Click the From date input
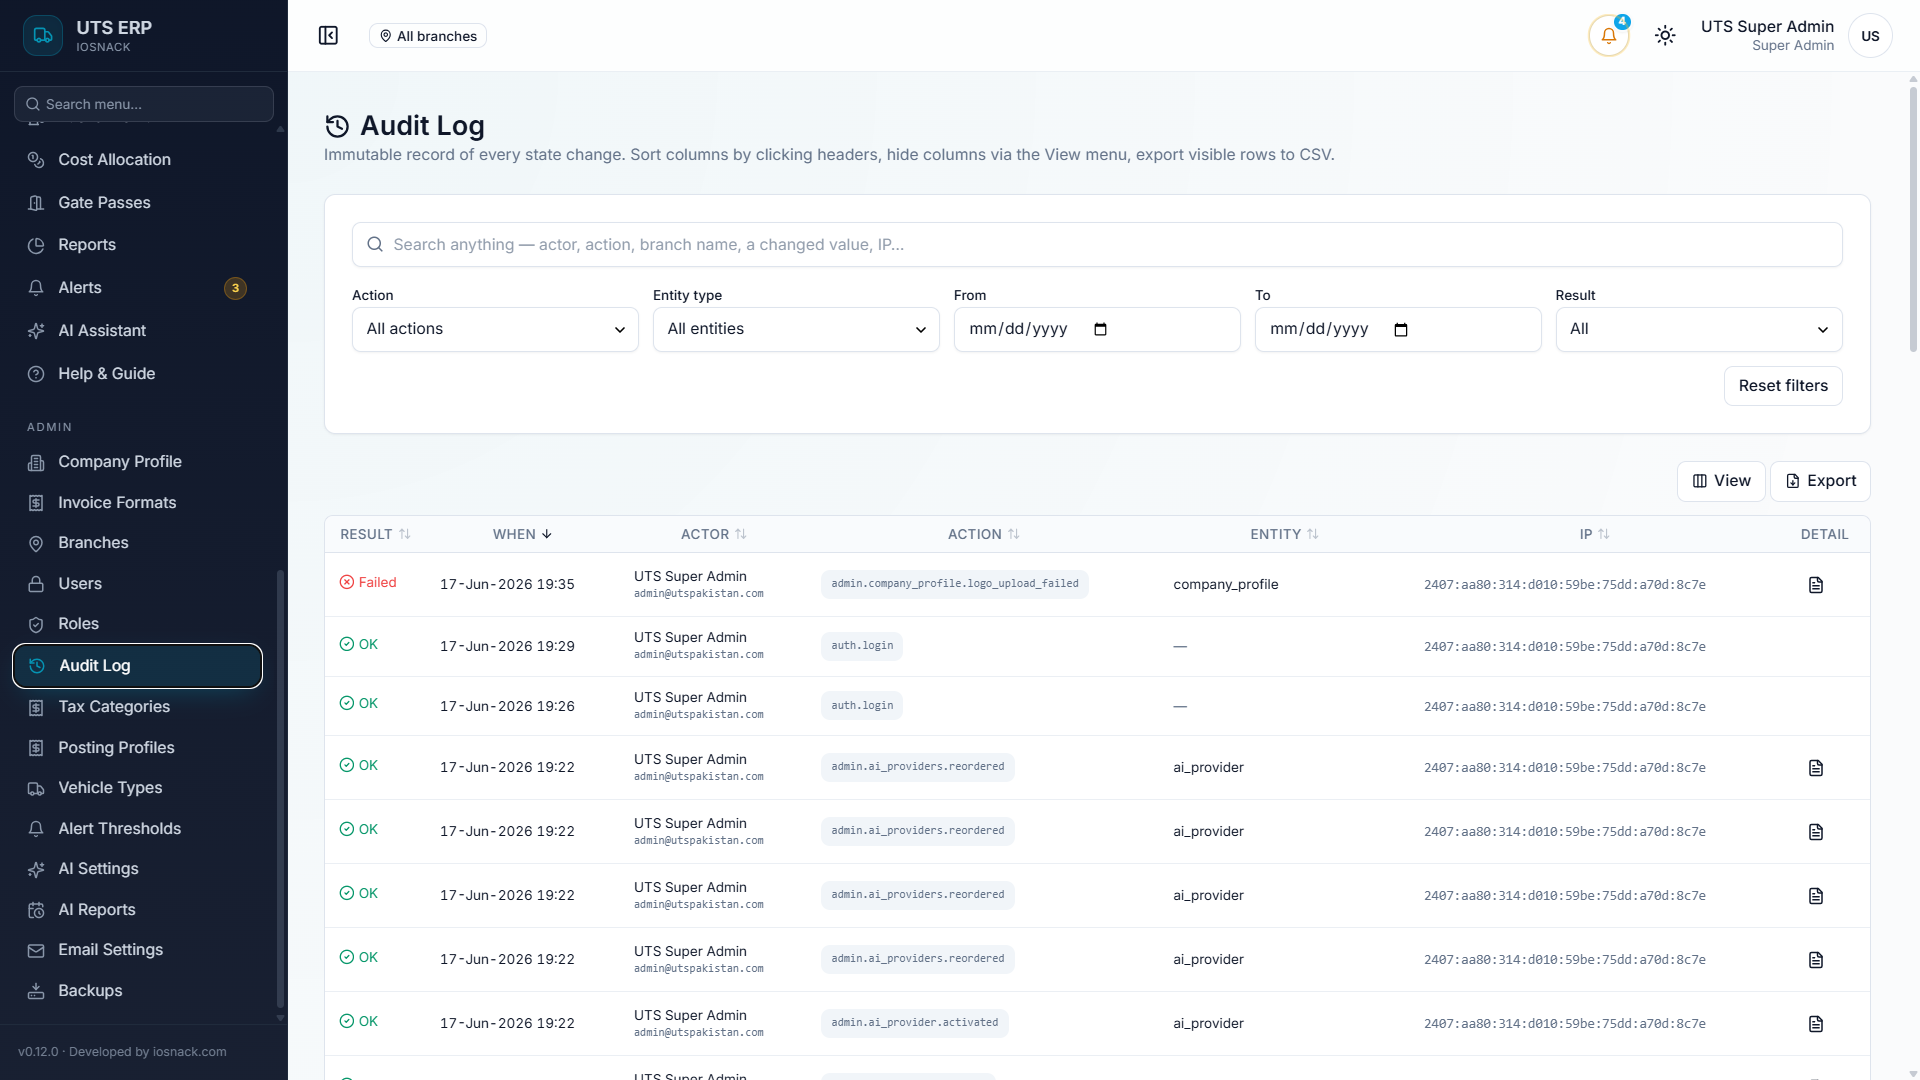Image resolution: width=1920 pixels, height=1080 pixels. tap(1097, 330)
